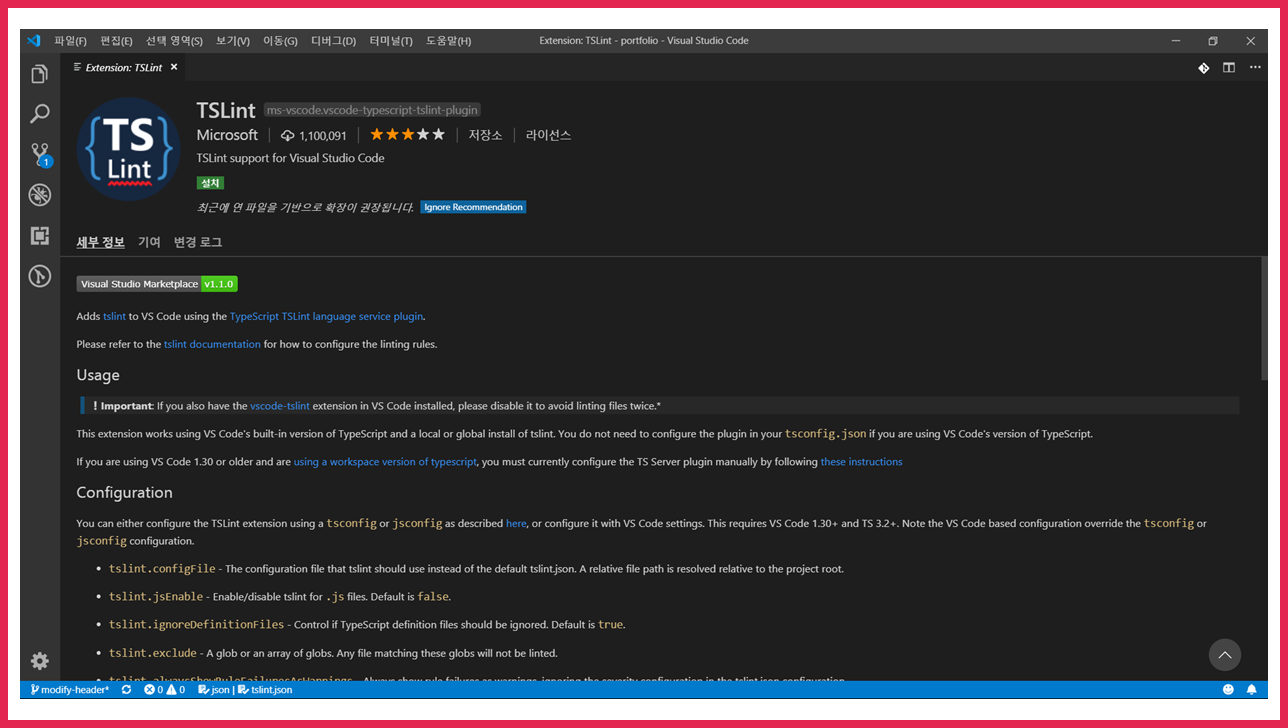1288x728 pixels.
Task: Click the json status bar entry
Action: click(x=213, y=690)
